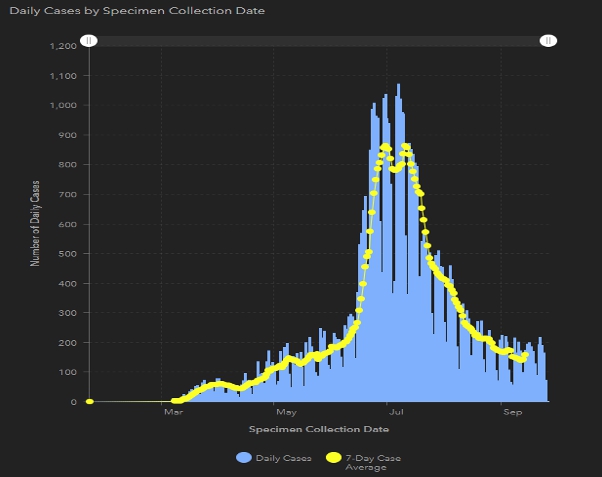Click the isolated yellow marker at zero on far left
Screen dimensions: 602x477
[x=89, y=401]
